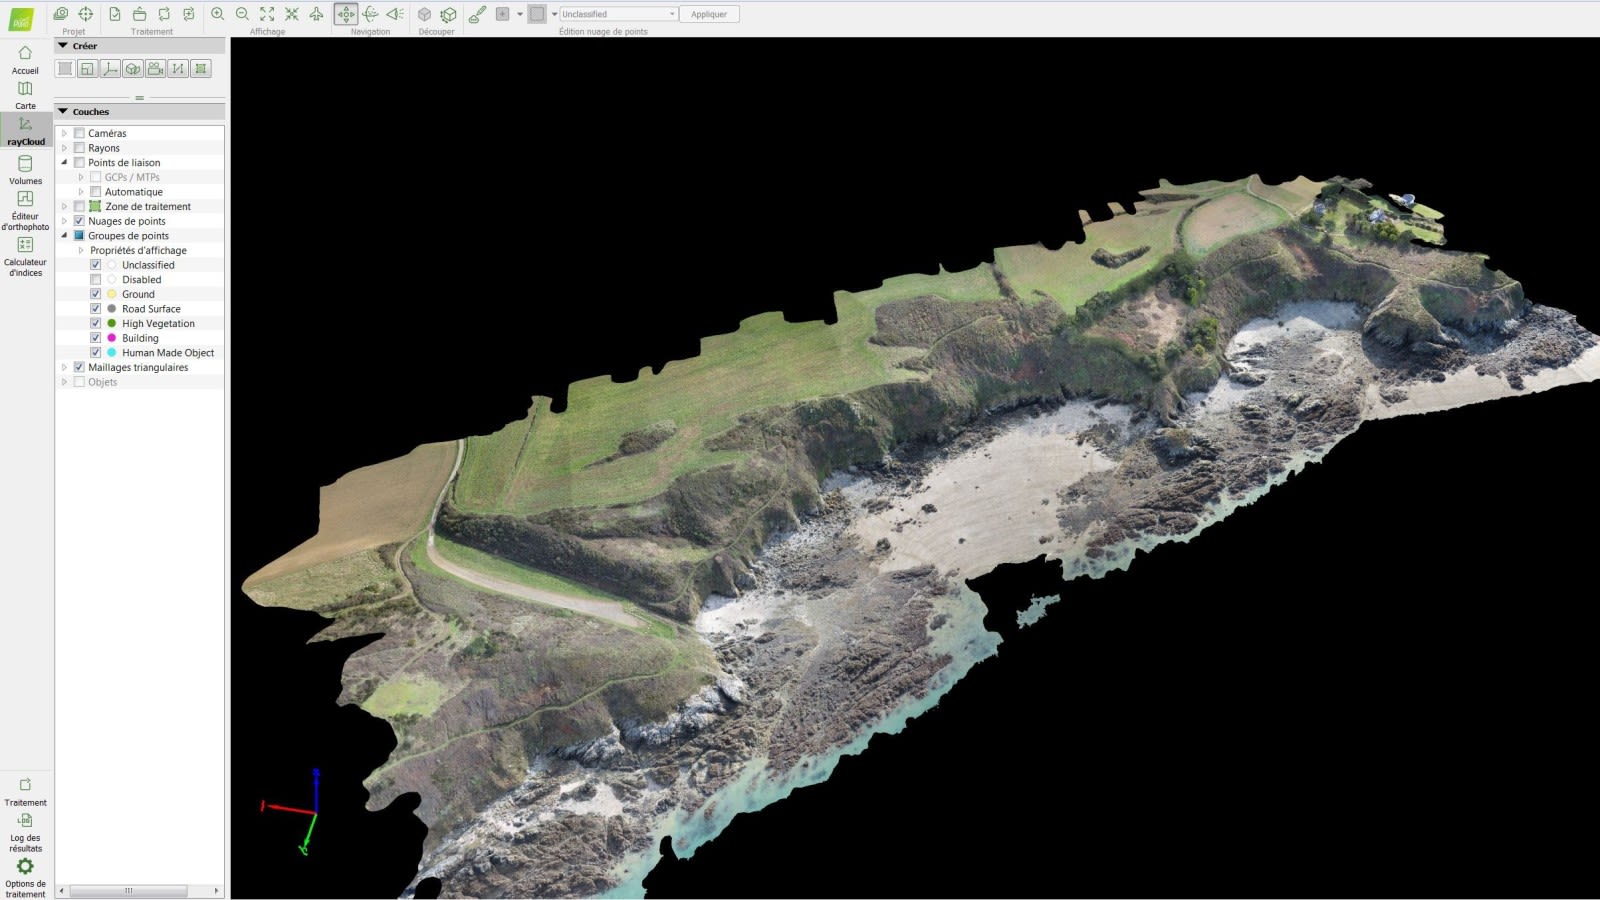Open Options de traitement
Image resolution: width=1600 pixels, height=900 pixels.
click(25, 868)
